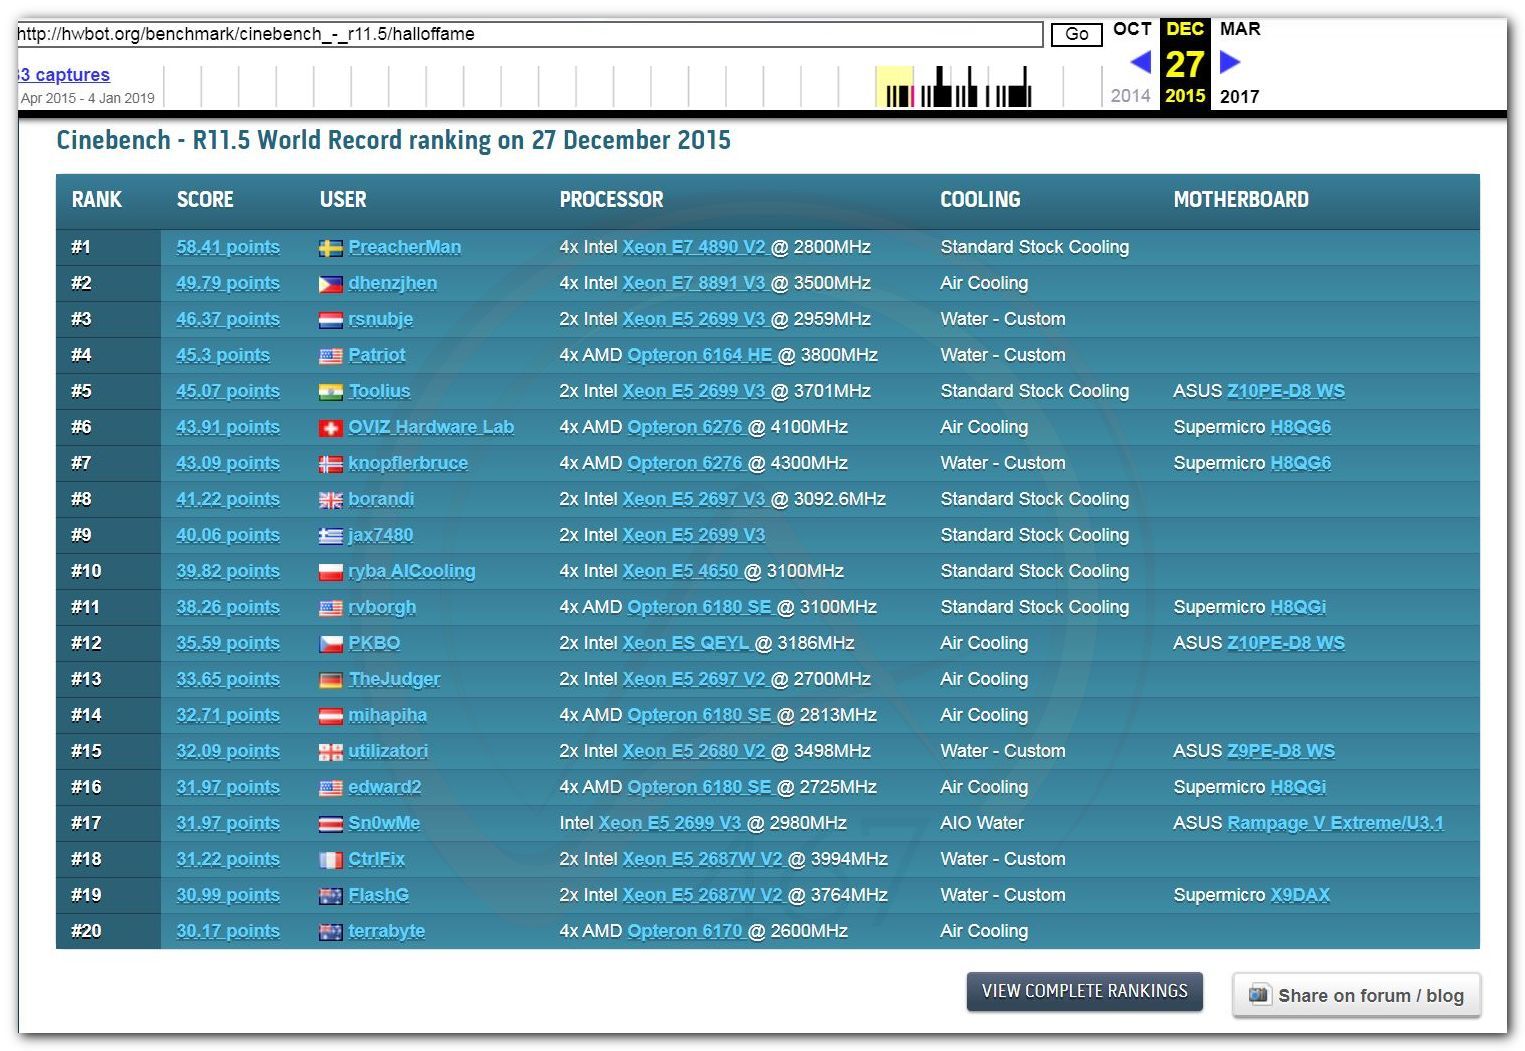Open the 58.41 points score

click(228, 248)
